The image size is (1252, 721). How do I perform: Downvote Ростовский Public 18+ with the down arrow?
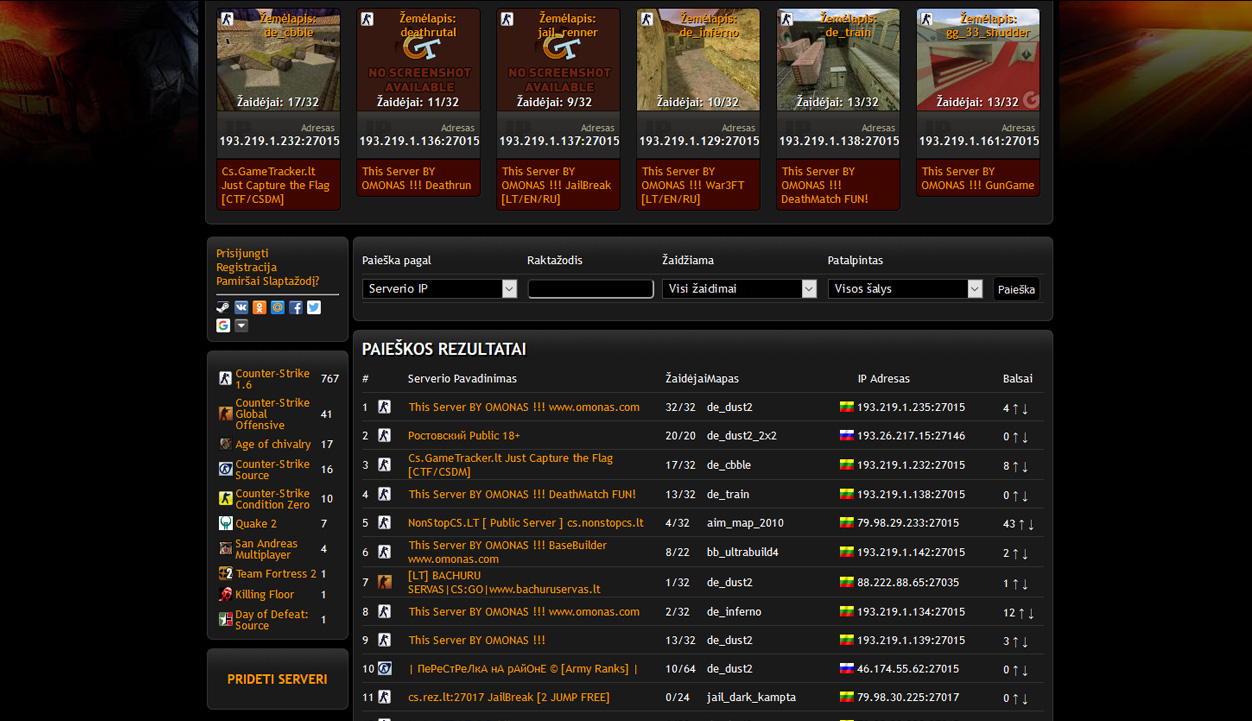(1025, 437)
